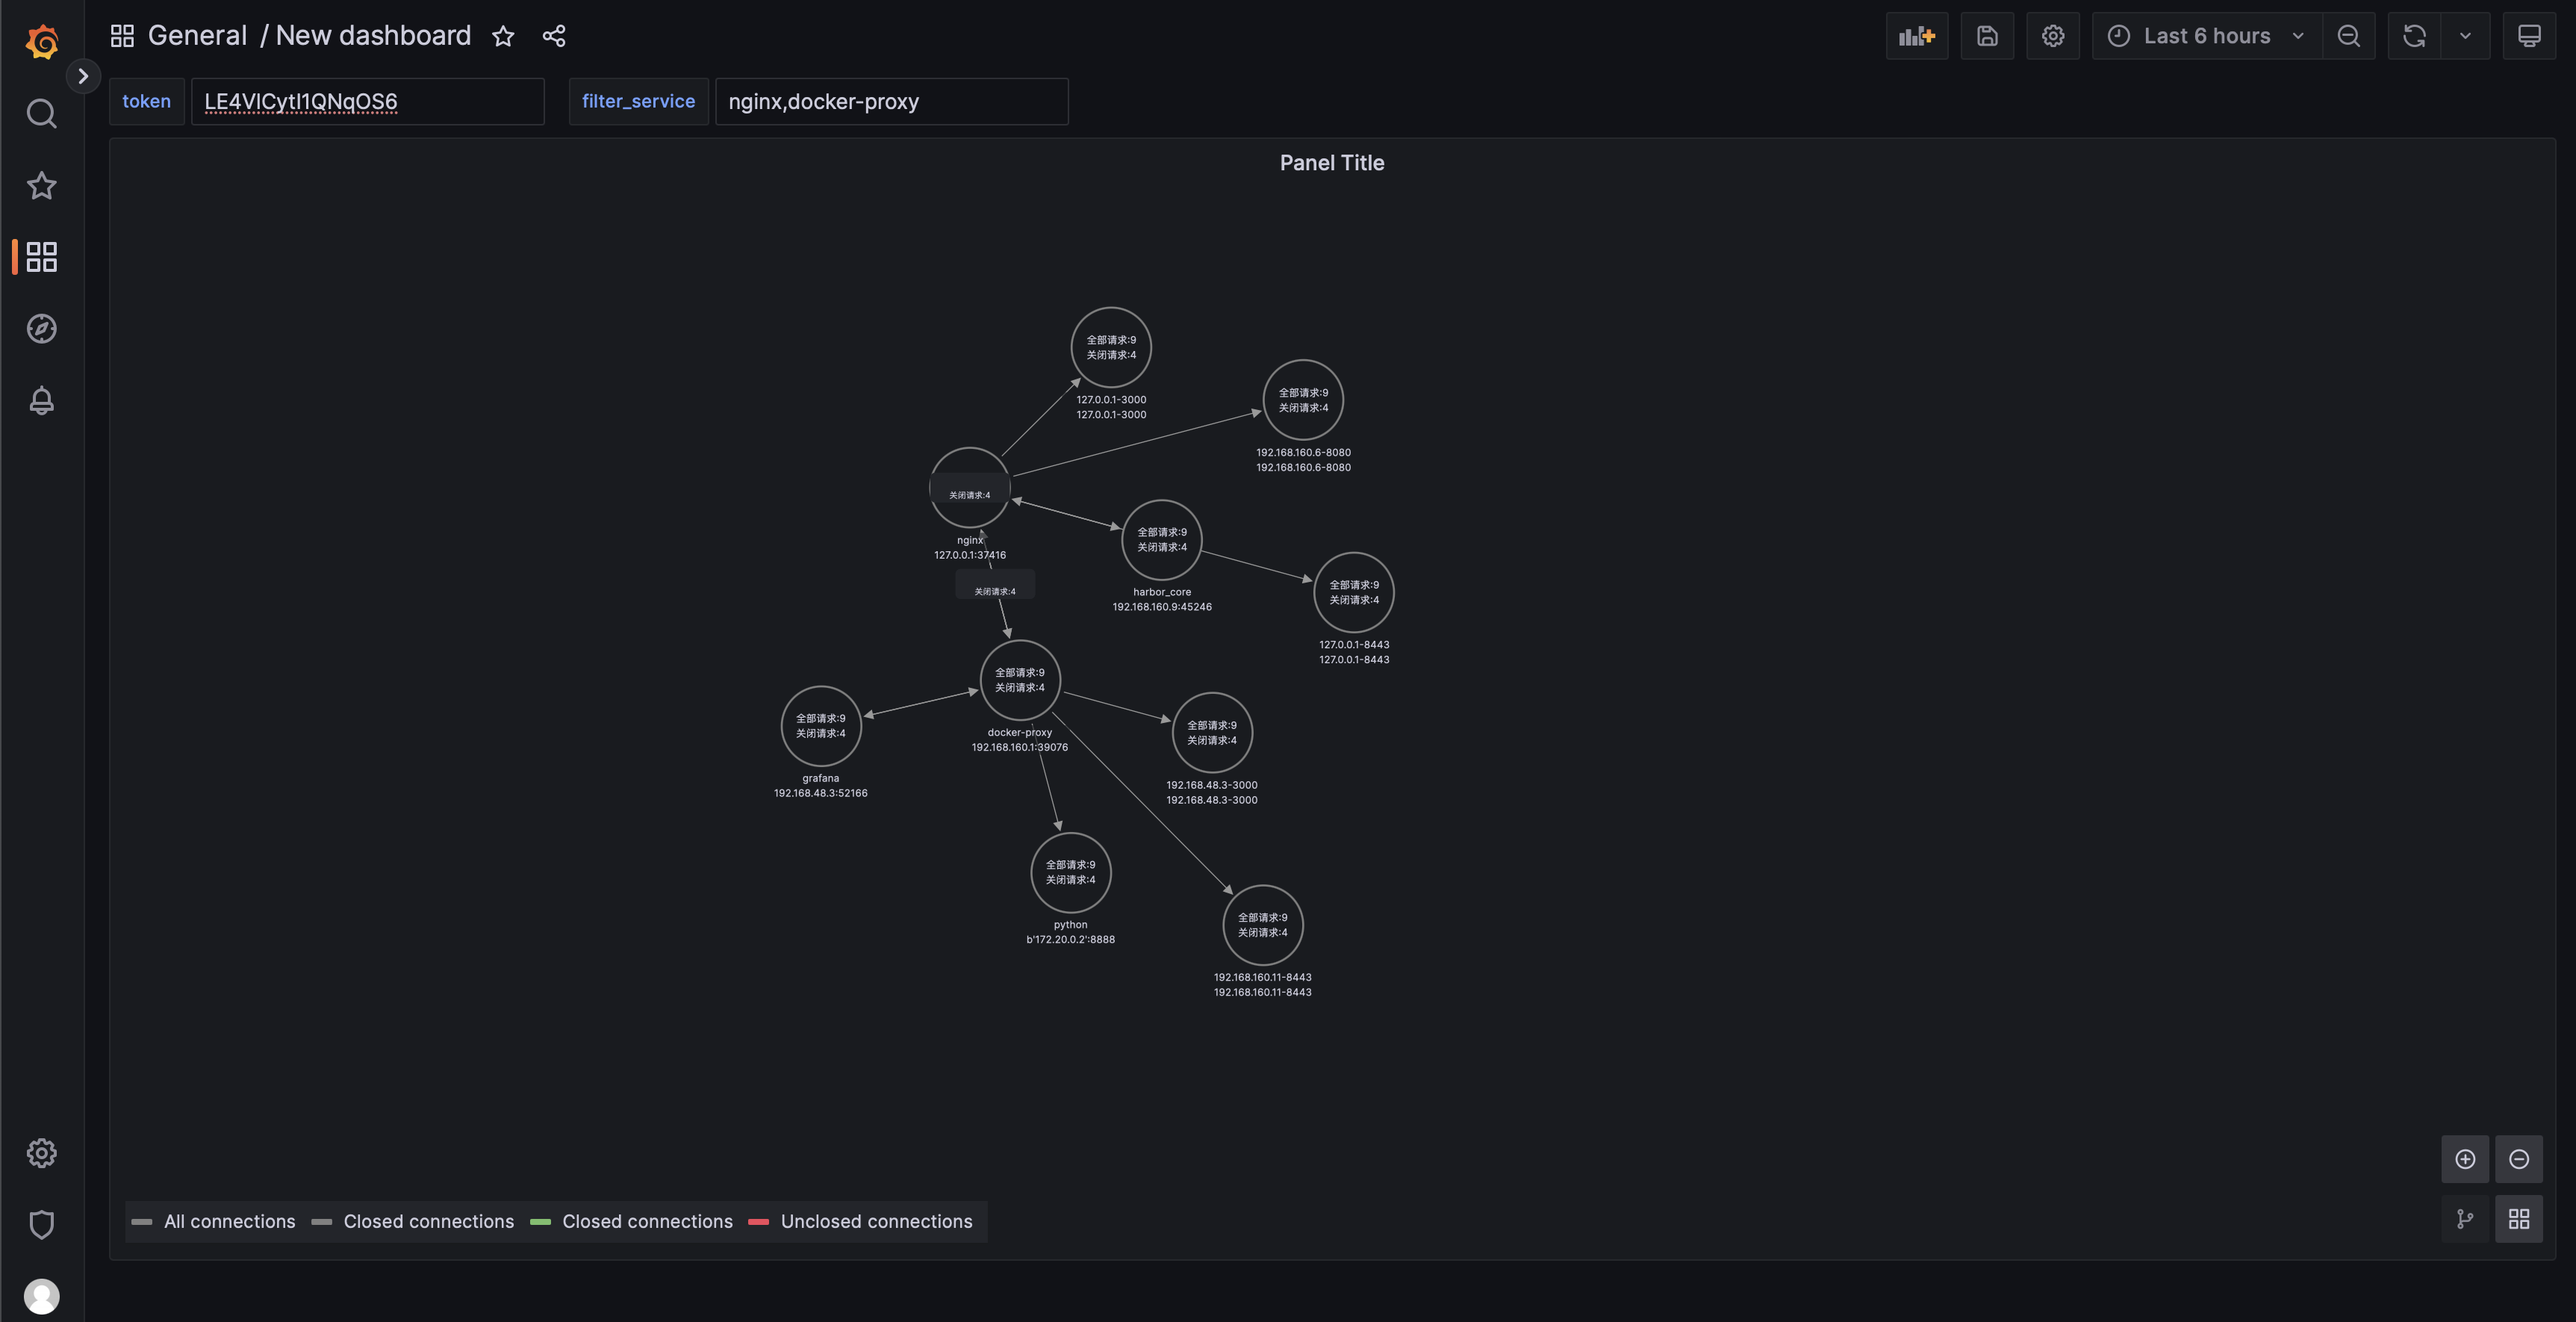Open dashboard settings gear icon
2576x1322 pixels.
(2052, 36)
